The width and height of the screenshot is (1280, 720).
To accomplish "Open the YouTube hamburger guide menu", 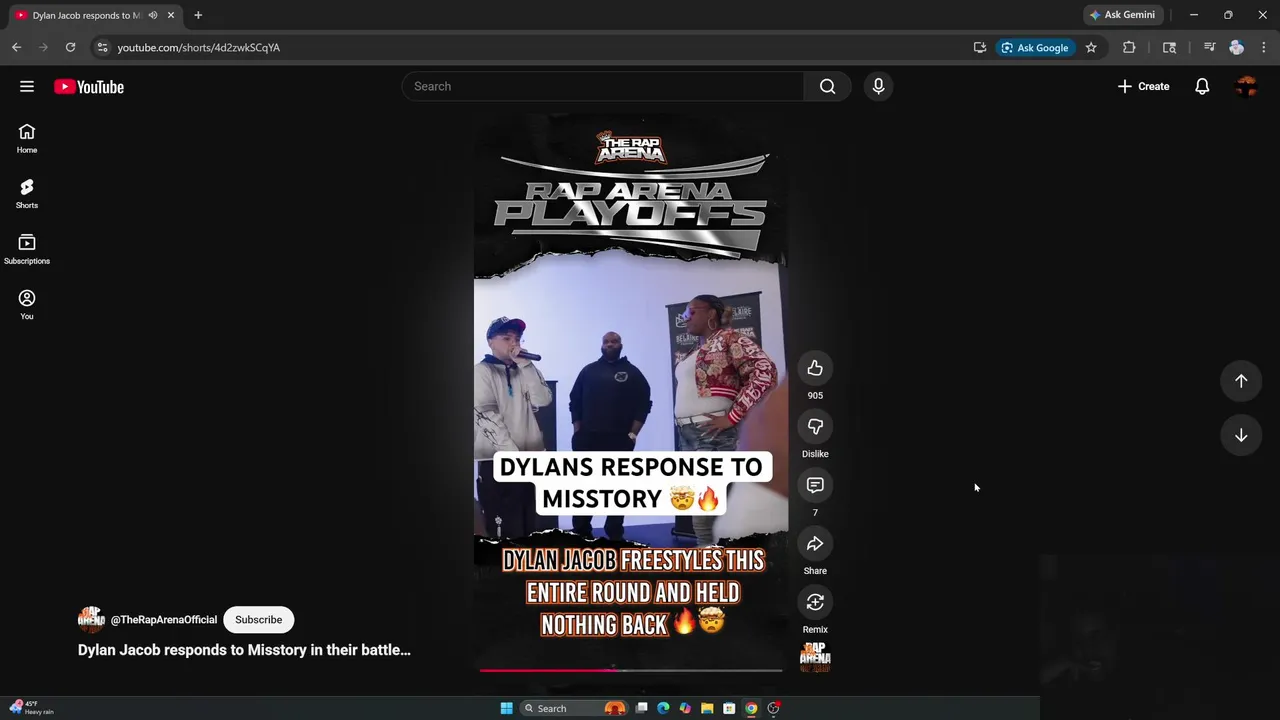I will point(27,87).
